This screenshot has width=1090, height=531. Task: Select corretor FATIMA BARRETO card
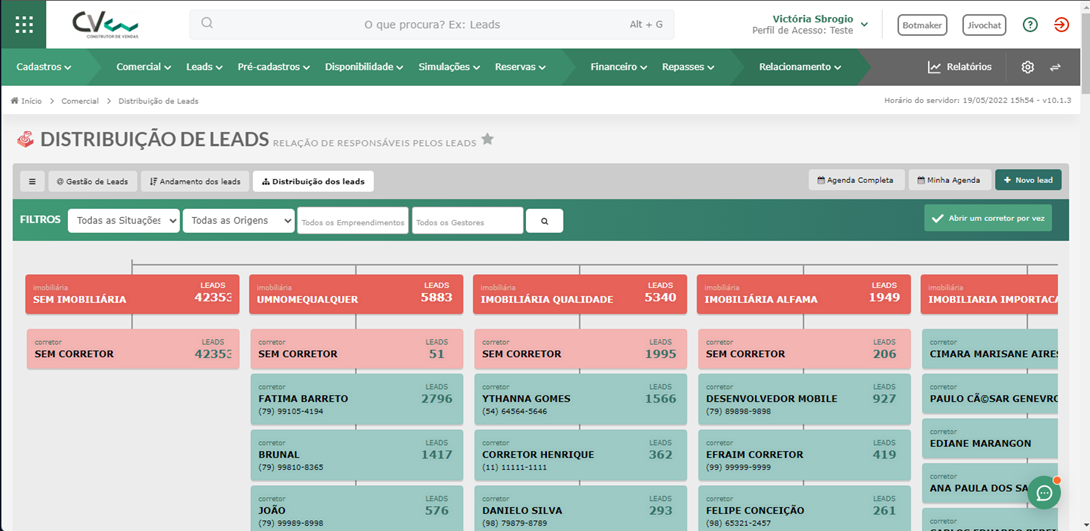click(x=357, y=400)
